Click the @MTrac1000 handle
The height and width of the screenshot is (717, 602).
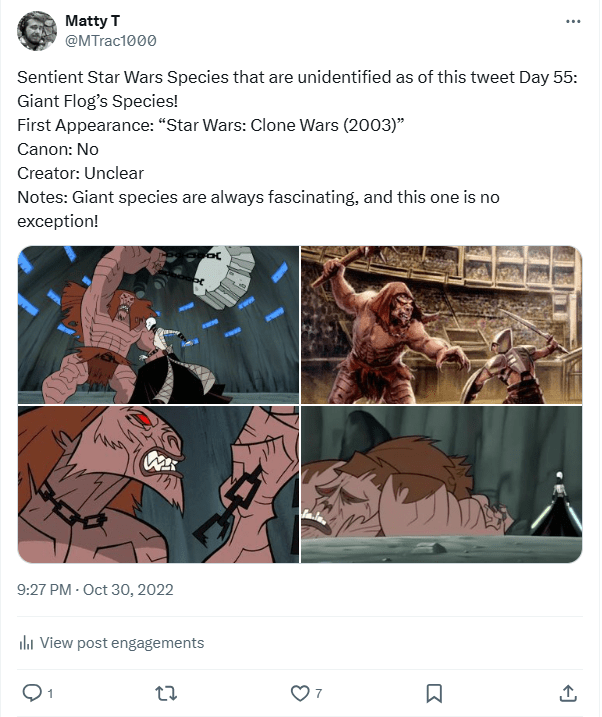110,40
